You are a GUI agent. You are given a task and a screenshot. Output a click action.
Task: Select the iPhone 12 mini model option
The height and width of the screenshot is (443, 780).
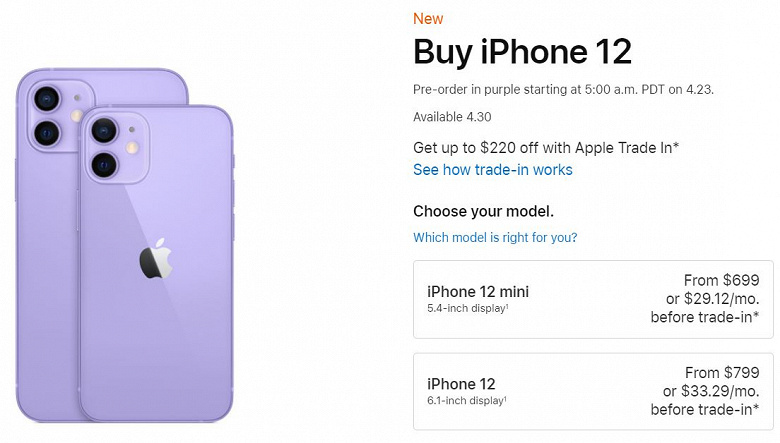pos(592,298)
